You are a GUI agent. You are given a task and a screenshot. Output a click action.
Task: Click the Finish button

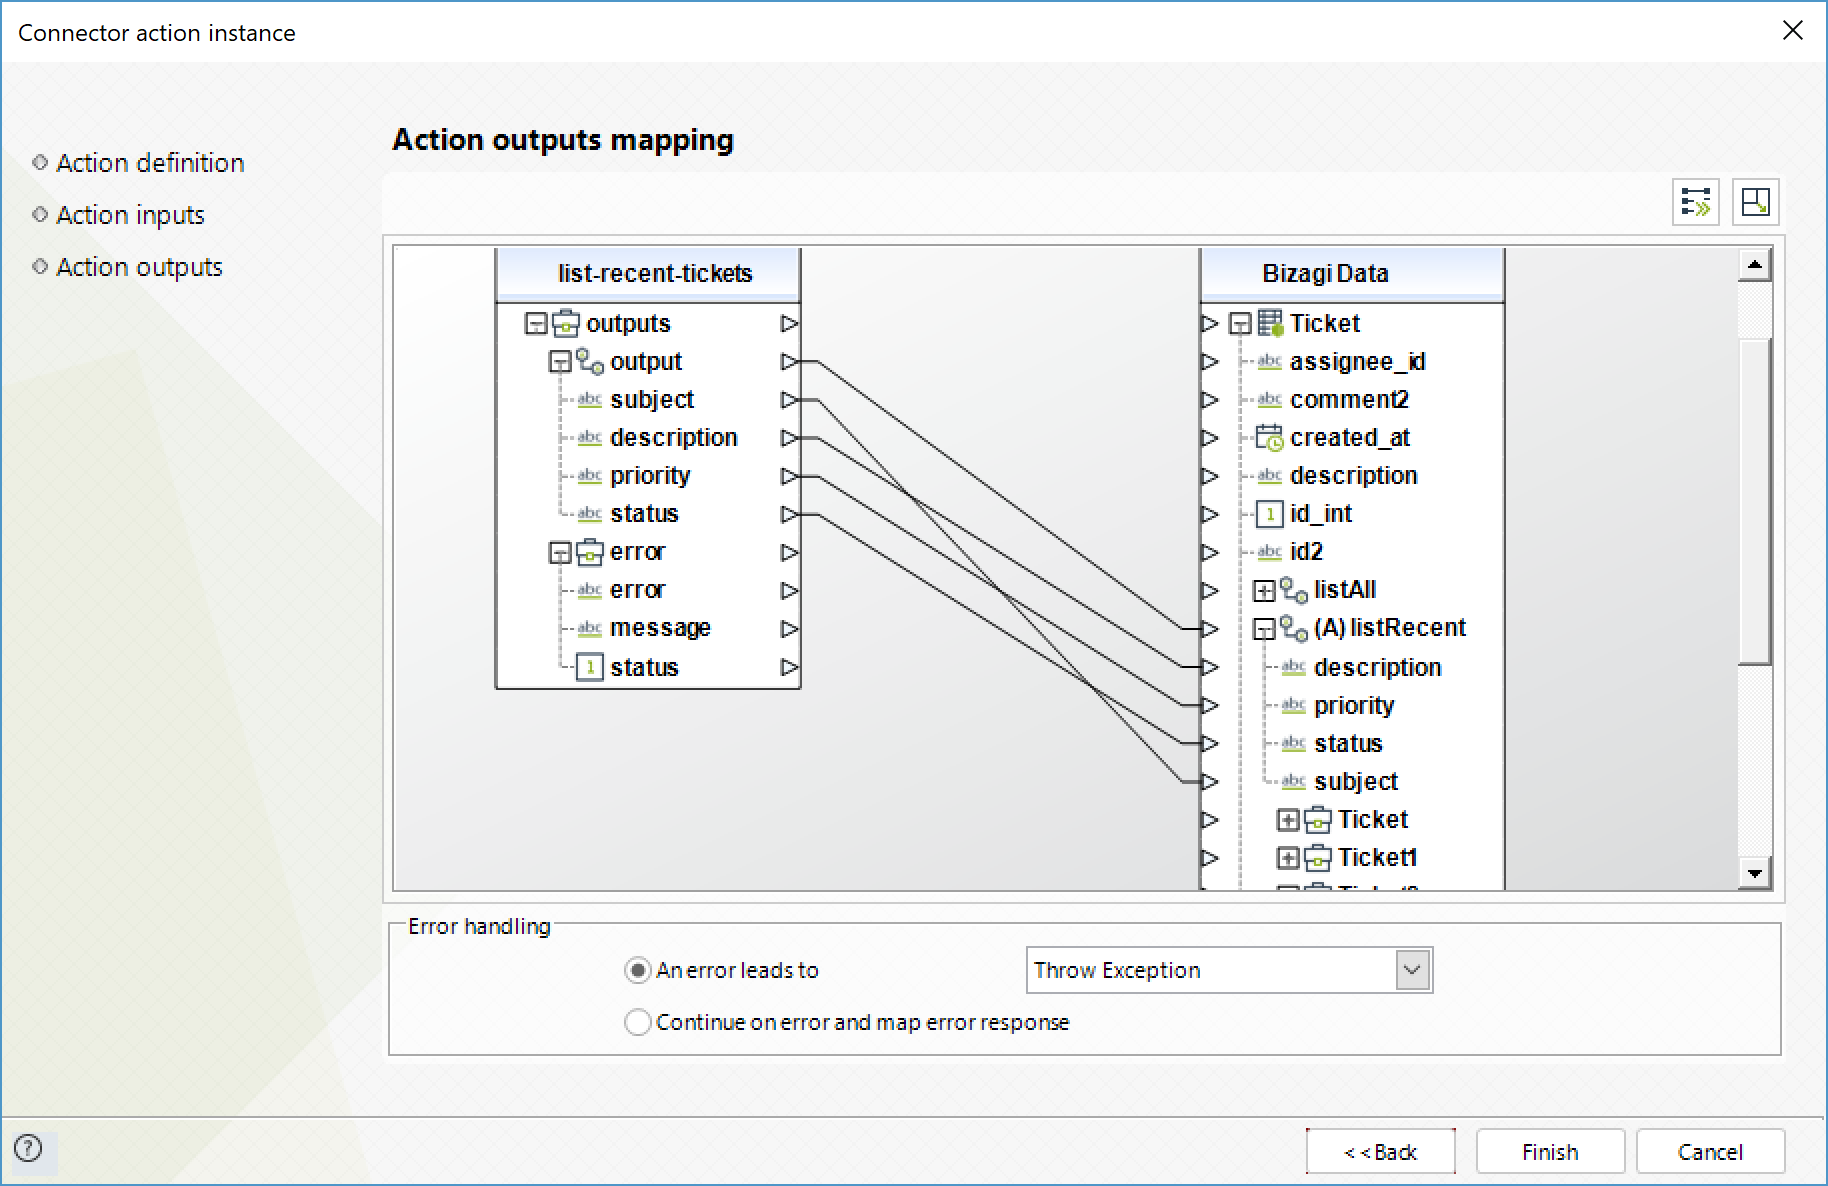(1550, 1152)
